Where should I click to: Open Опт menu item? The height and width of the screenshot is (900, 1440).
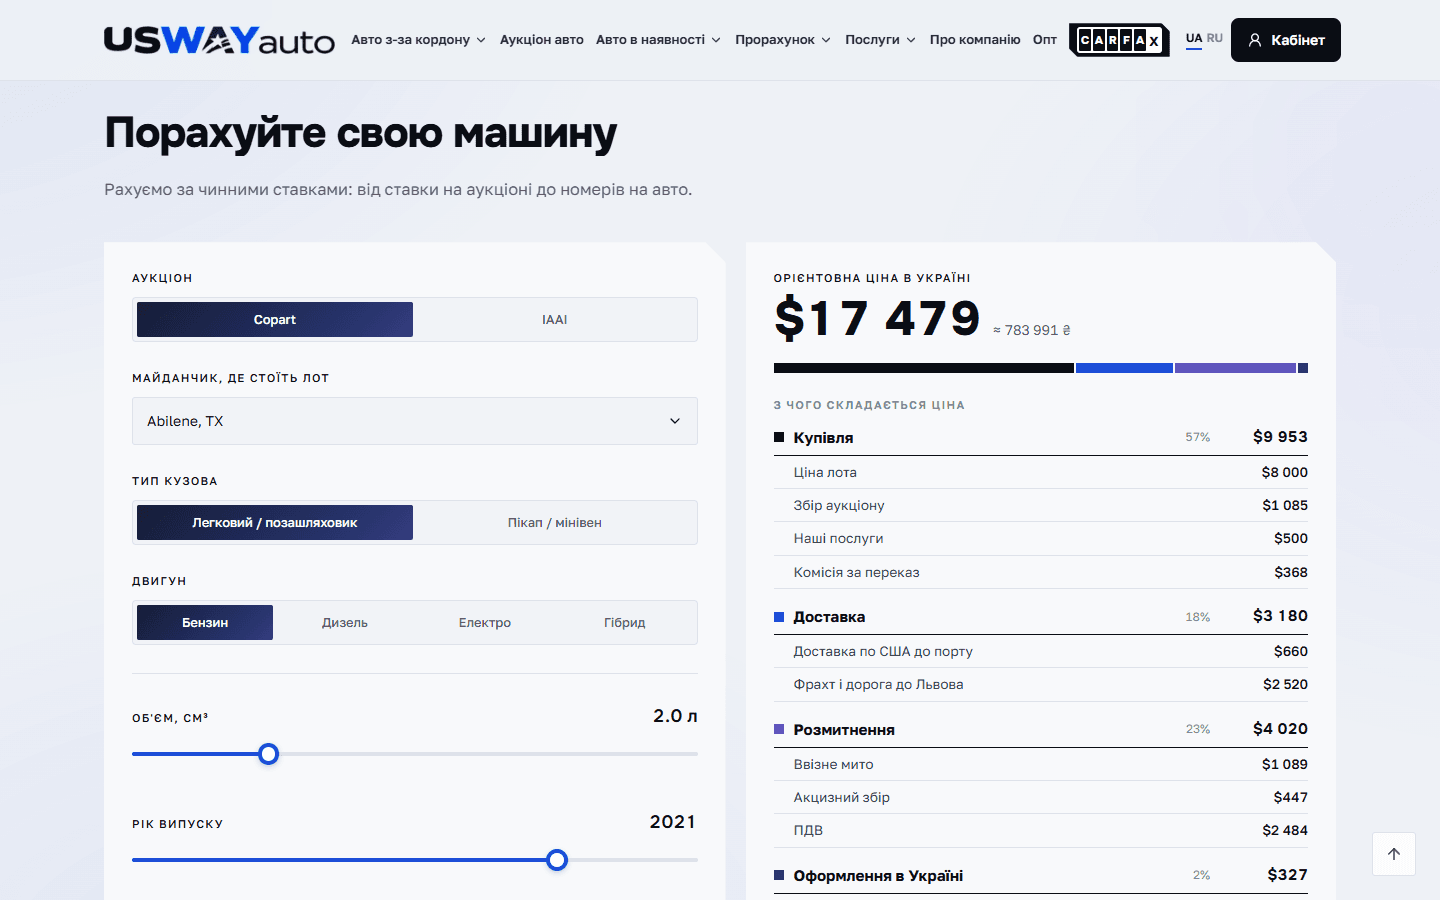(1045, 40)
